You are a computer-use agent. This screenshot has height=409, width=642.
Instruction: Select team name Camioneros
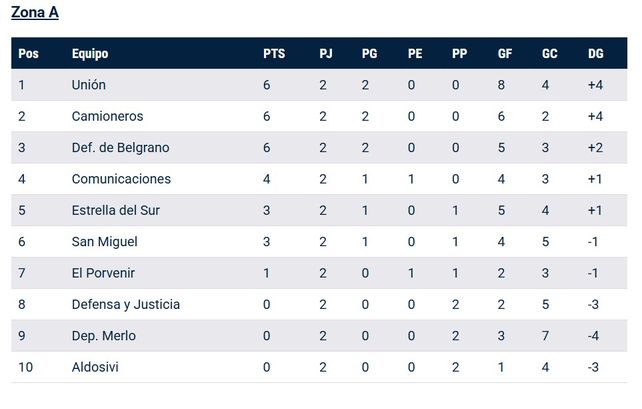click(x=107, y=116)
